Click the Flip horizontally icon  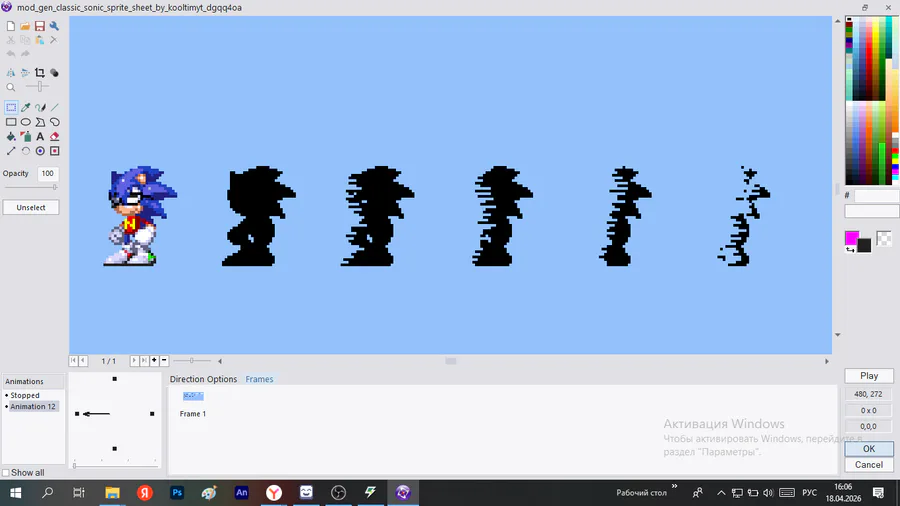11,73
